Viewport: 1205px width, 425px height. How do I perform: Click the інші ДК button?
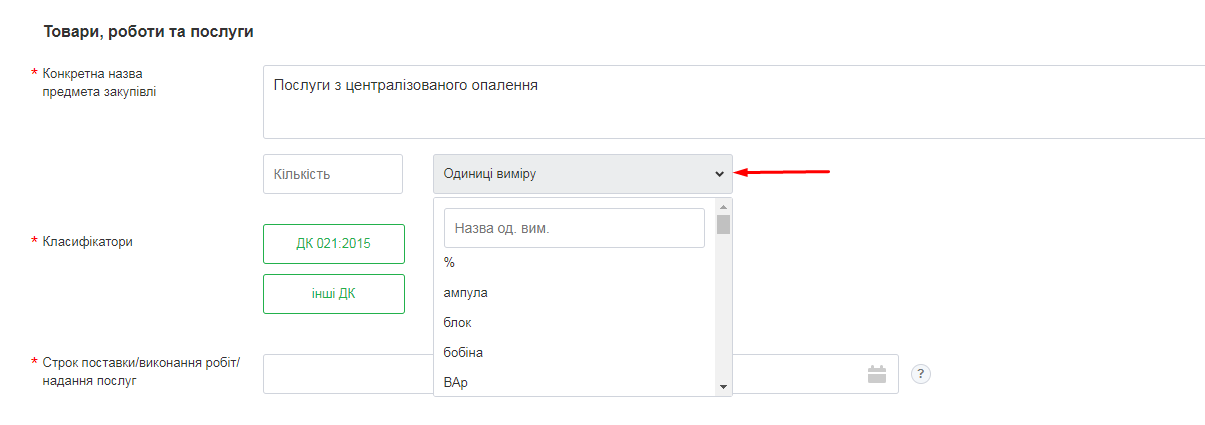334,294
